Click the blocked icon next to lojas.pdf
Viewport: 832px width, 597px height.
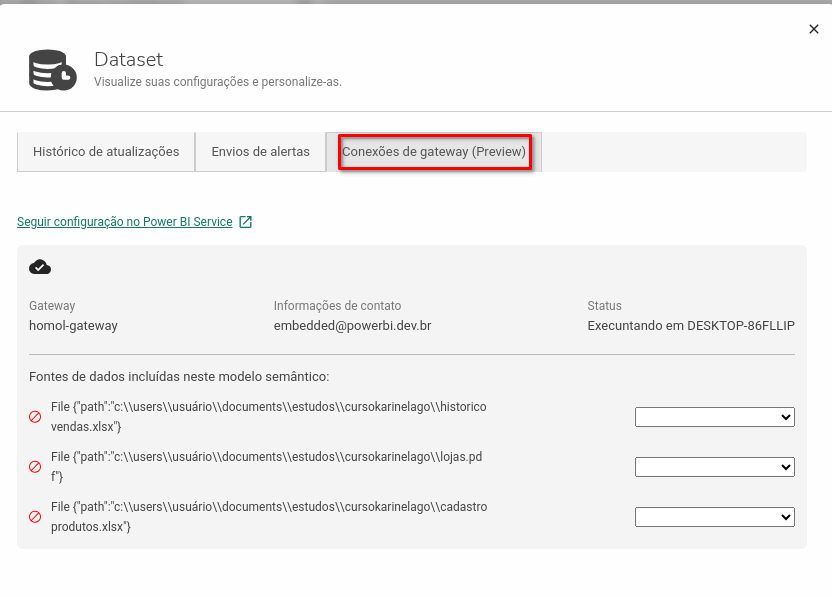click(x=35, y=467)
